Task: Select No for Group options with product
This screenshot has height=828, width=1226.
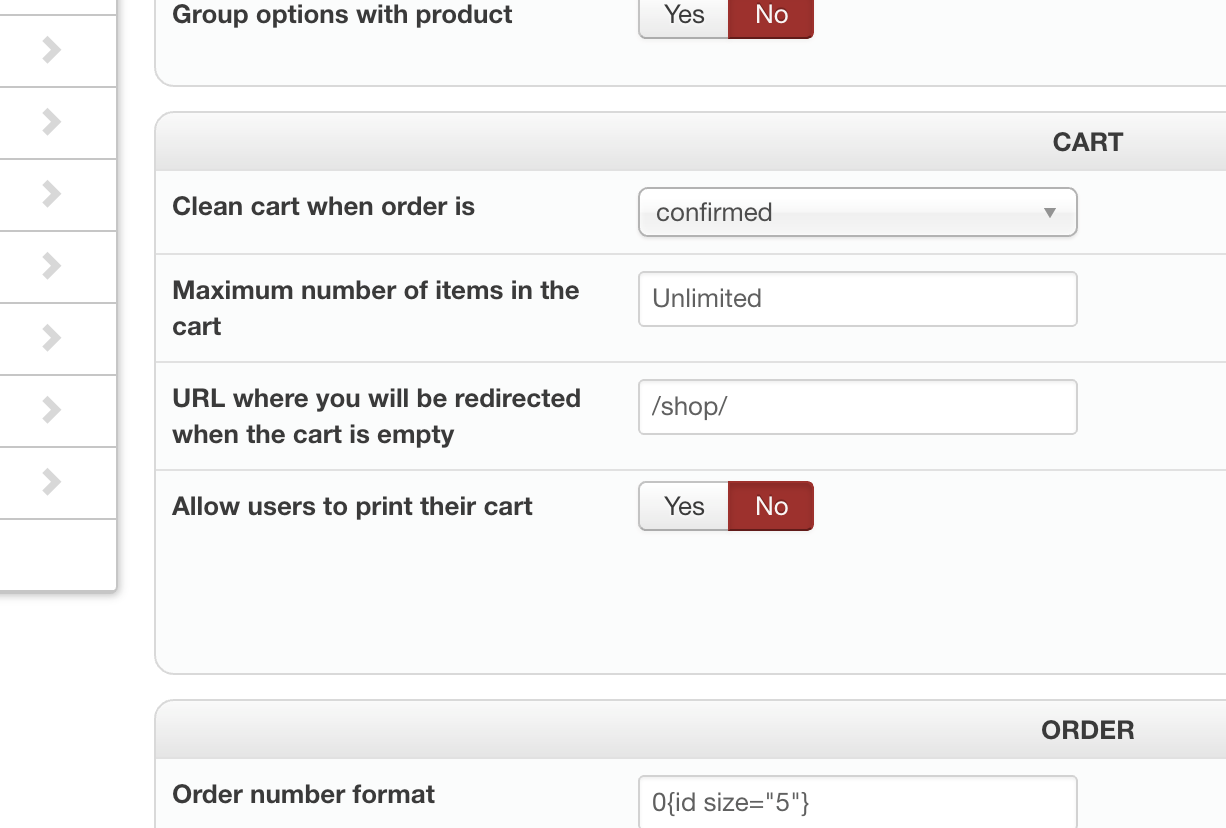Action: [x=771, y=16]
